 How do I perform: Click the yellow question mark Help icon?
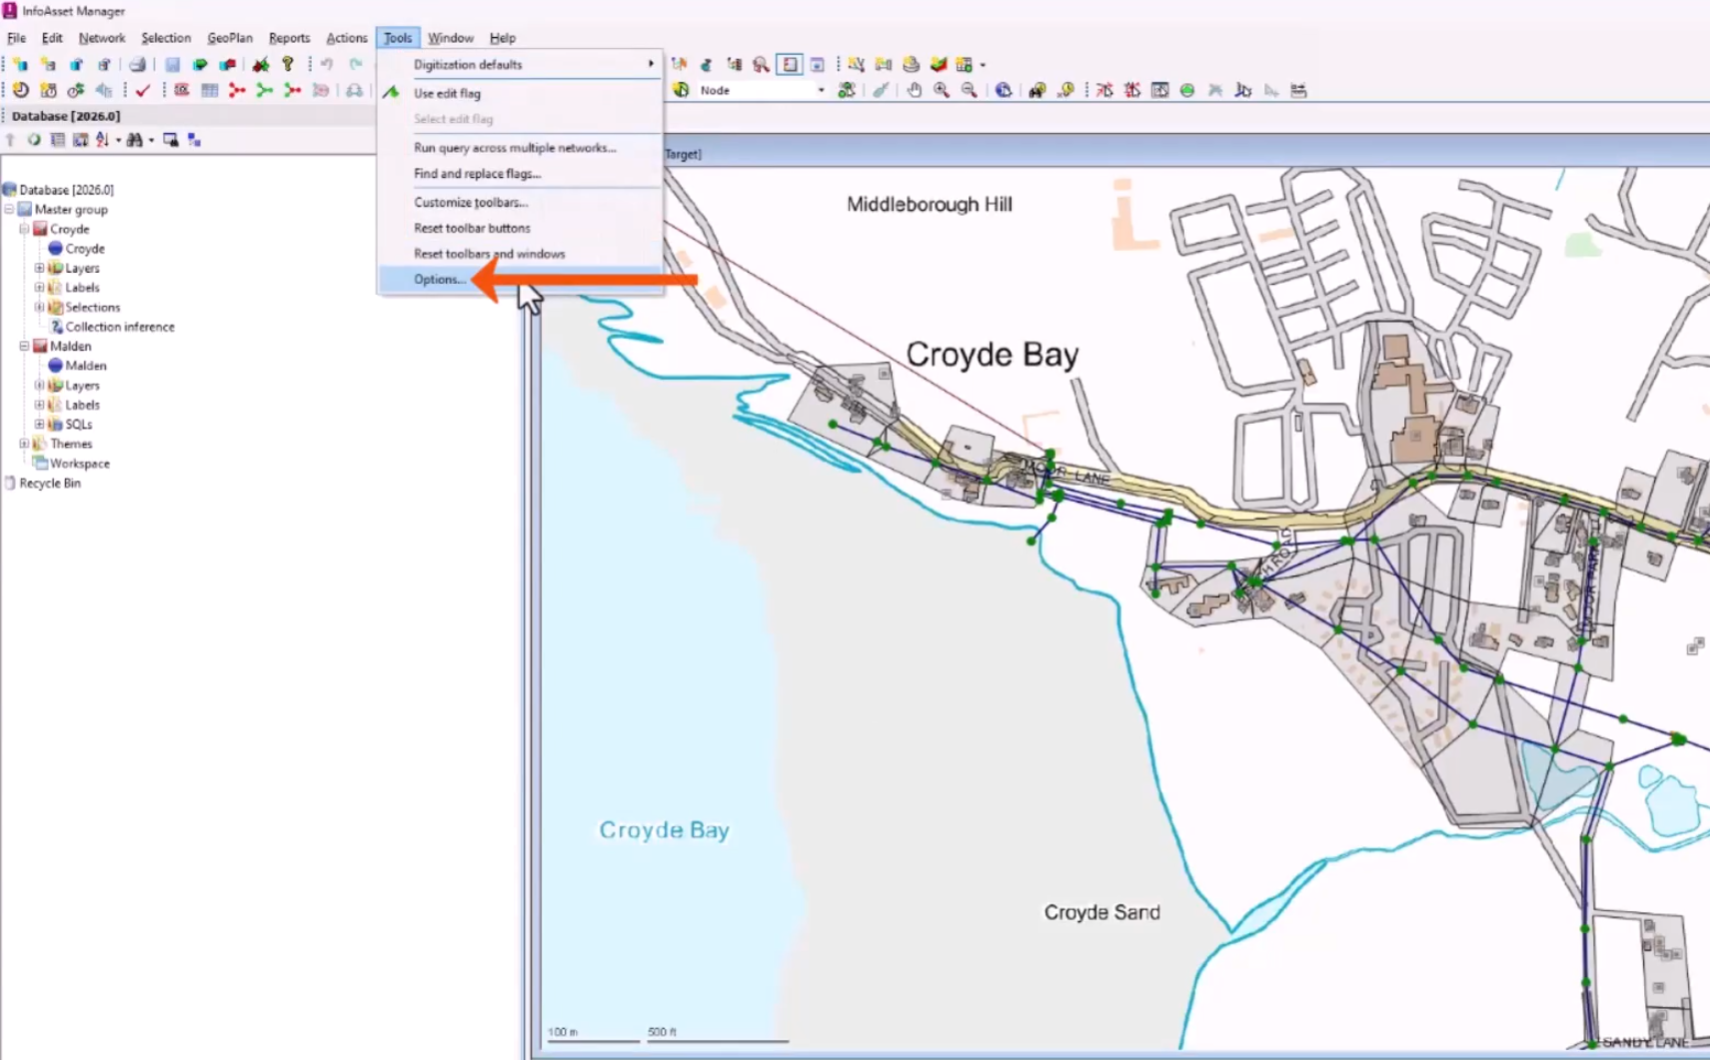288,65
